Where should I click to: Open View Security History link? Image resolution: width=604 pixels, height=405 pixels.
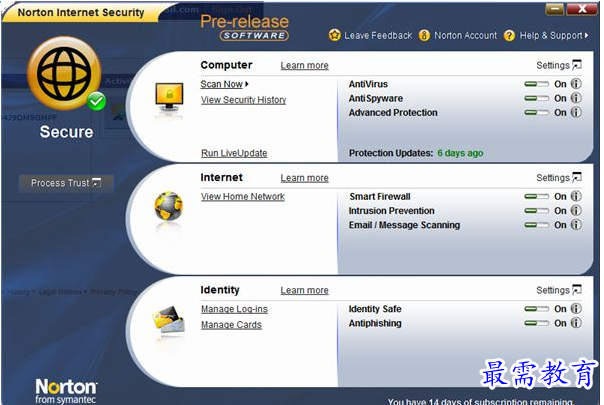point(243,100)
